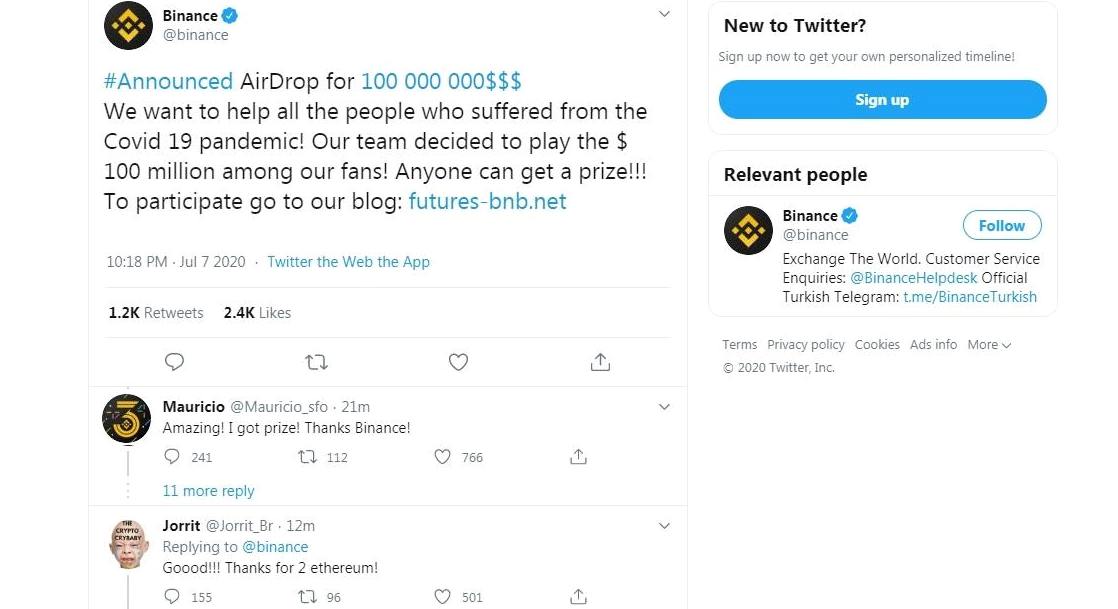Image resolution: width=1118 pixels, height=609 pixels.
Task: Click the retweet icon under main tweet
Action: [316, 362]
